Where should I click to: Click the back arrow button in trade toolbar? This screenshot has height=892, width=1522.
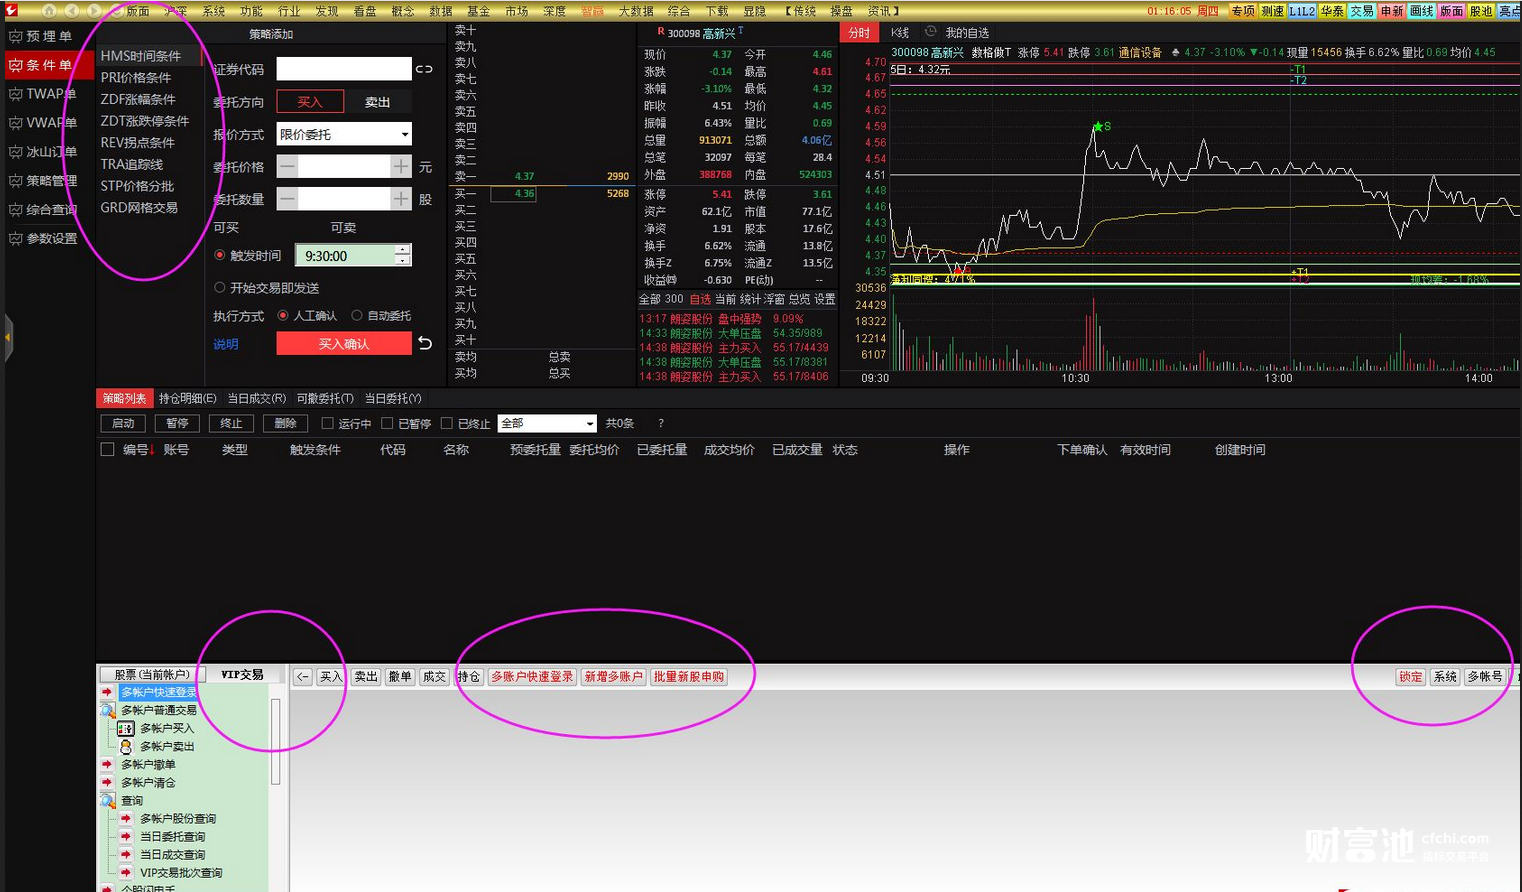click(303, 677)
